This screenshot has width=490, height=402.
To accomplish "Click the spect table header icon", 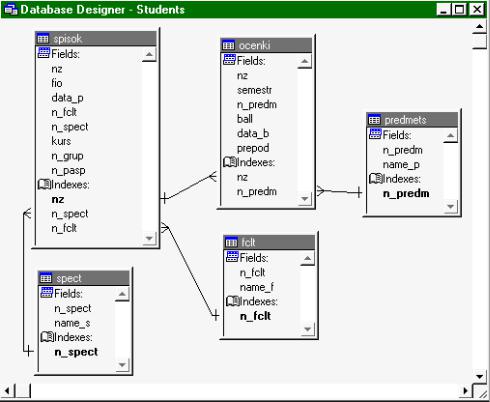I will point(46,278).
